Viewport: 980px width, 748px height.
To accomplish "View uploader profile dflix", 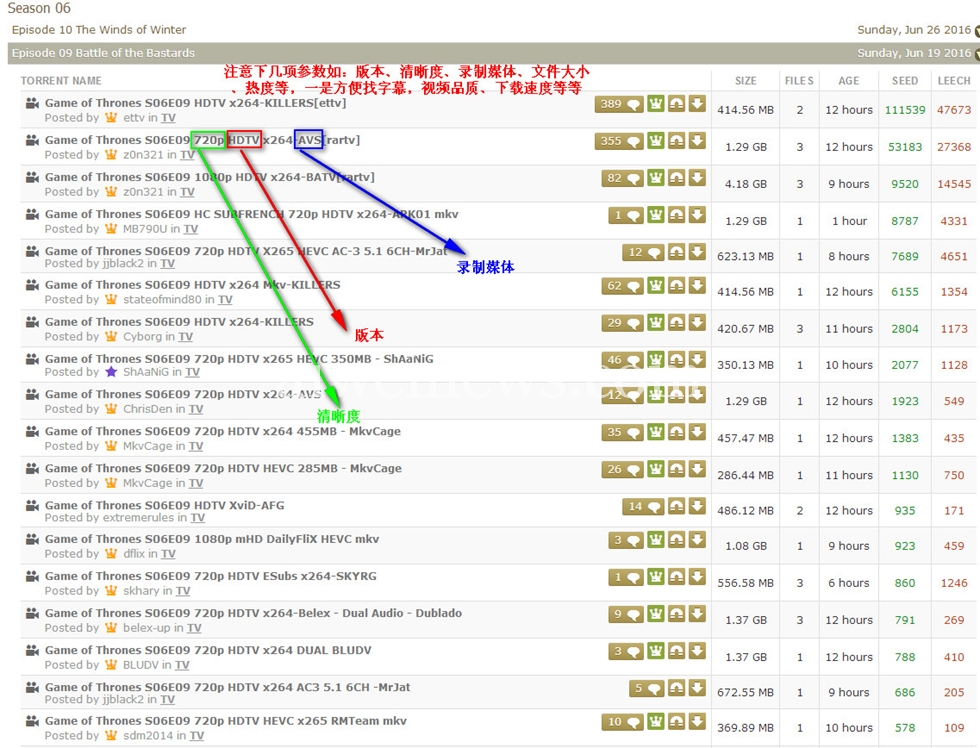I will 134,554.
